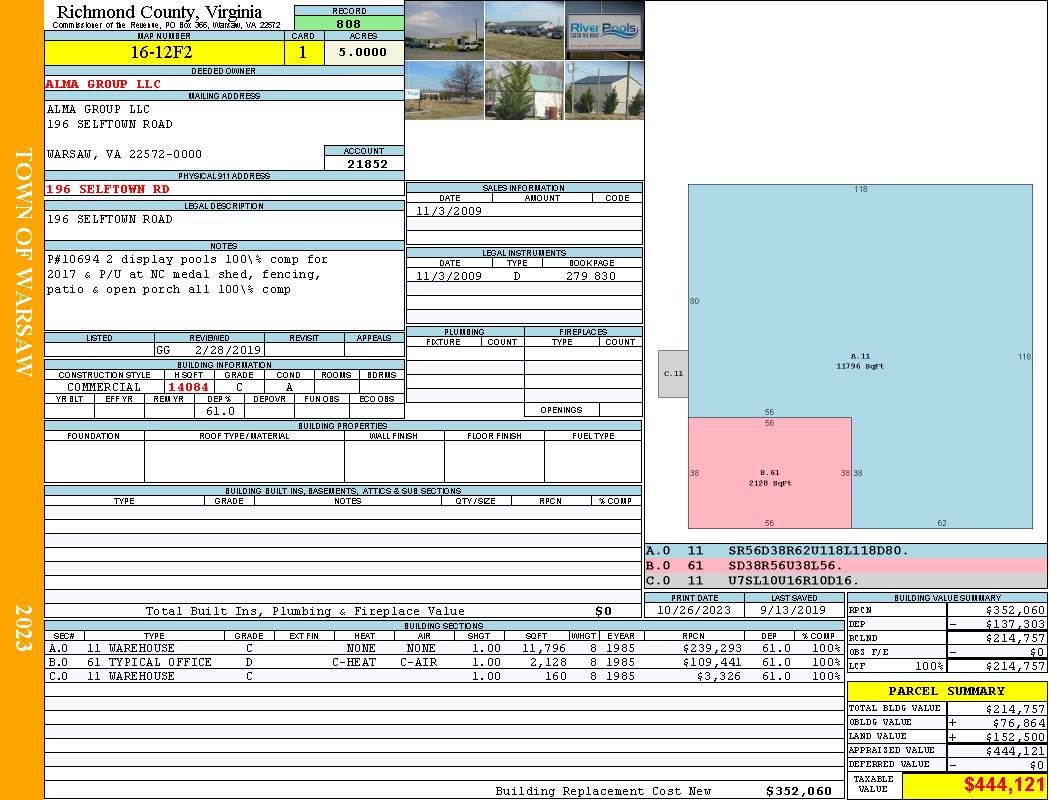Open the dark-roof building photo thumbnail
The width and height of the screenshot is (1050, 800).
coord(605,90)
